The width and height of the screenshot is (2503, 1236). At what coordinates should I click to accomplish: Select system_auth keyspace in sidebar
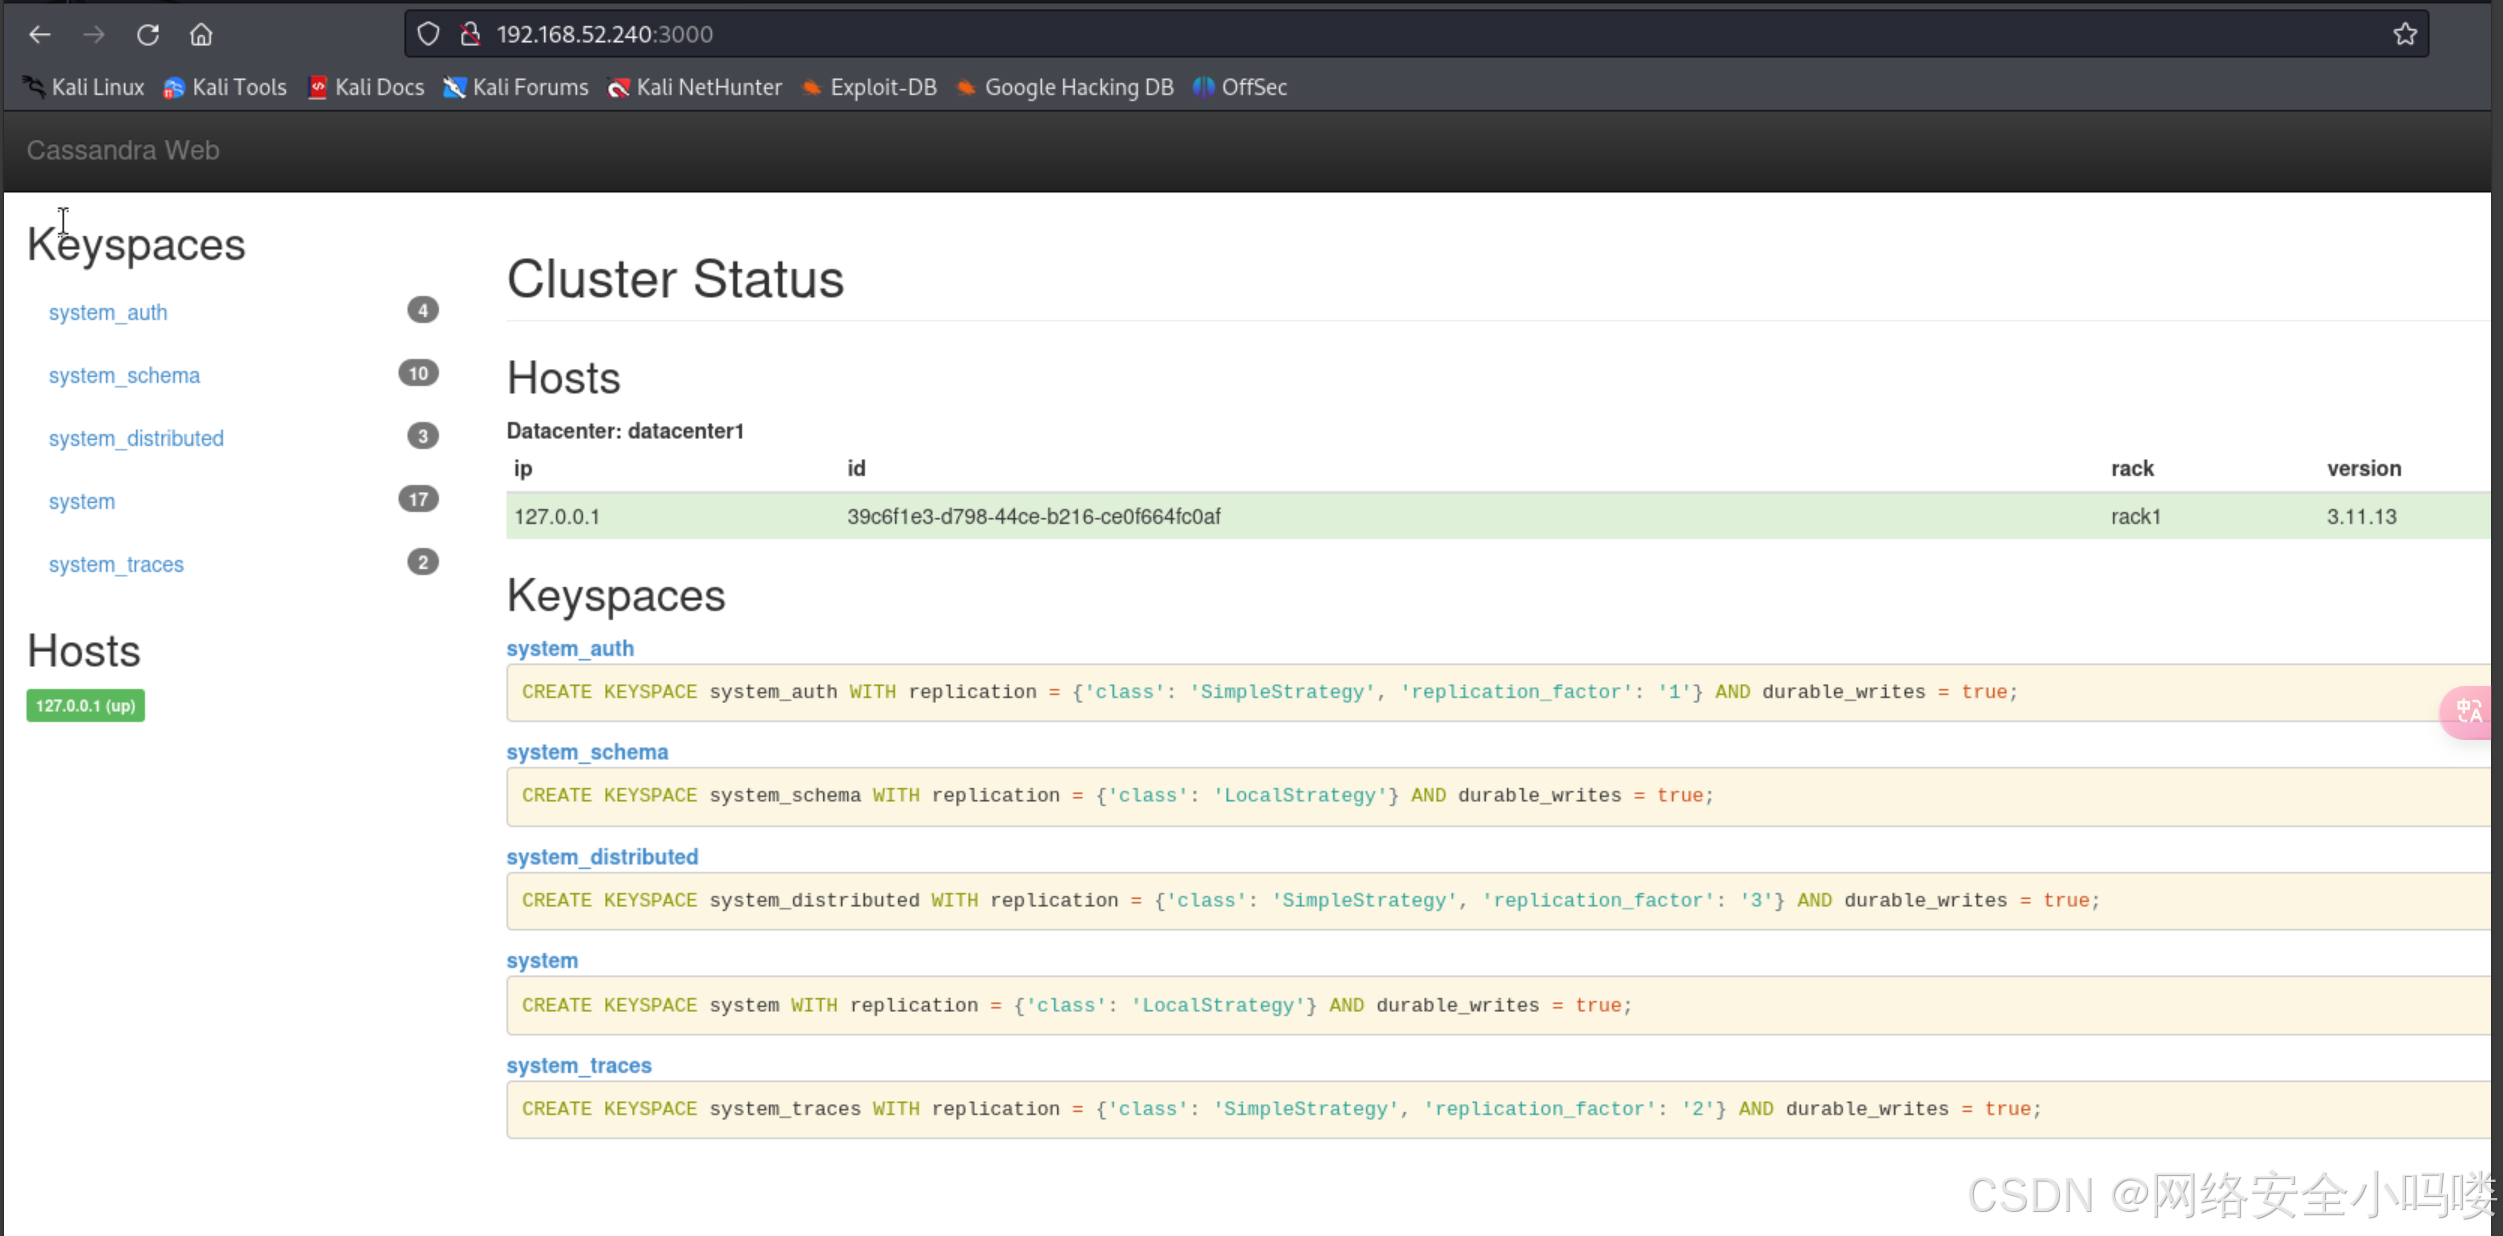(108, 313)
